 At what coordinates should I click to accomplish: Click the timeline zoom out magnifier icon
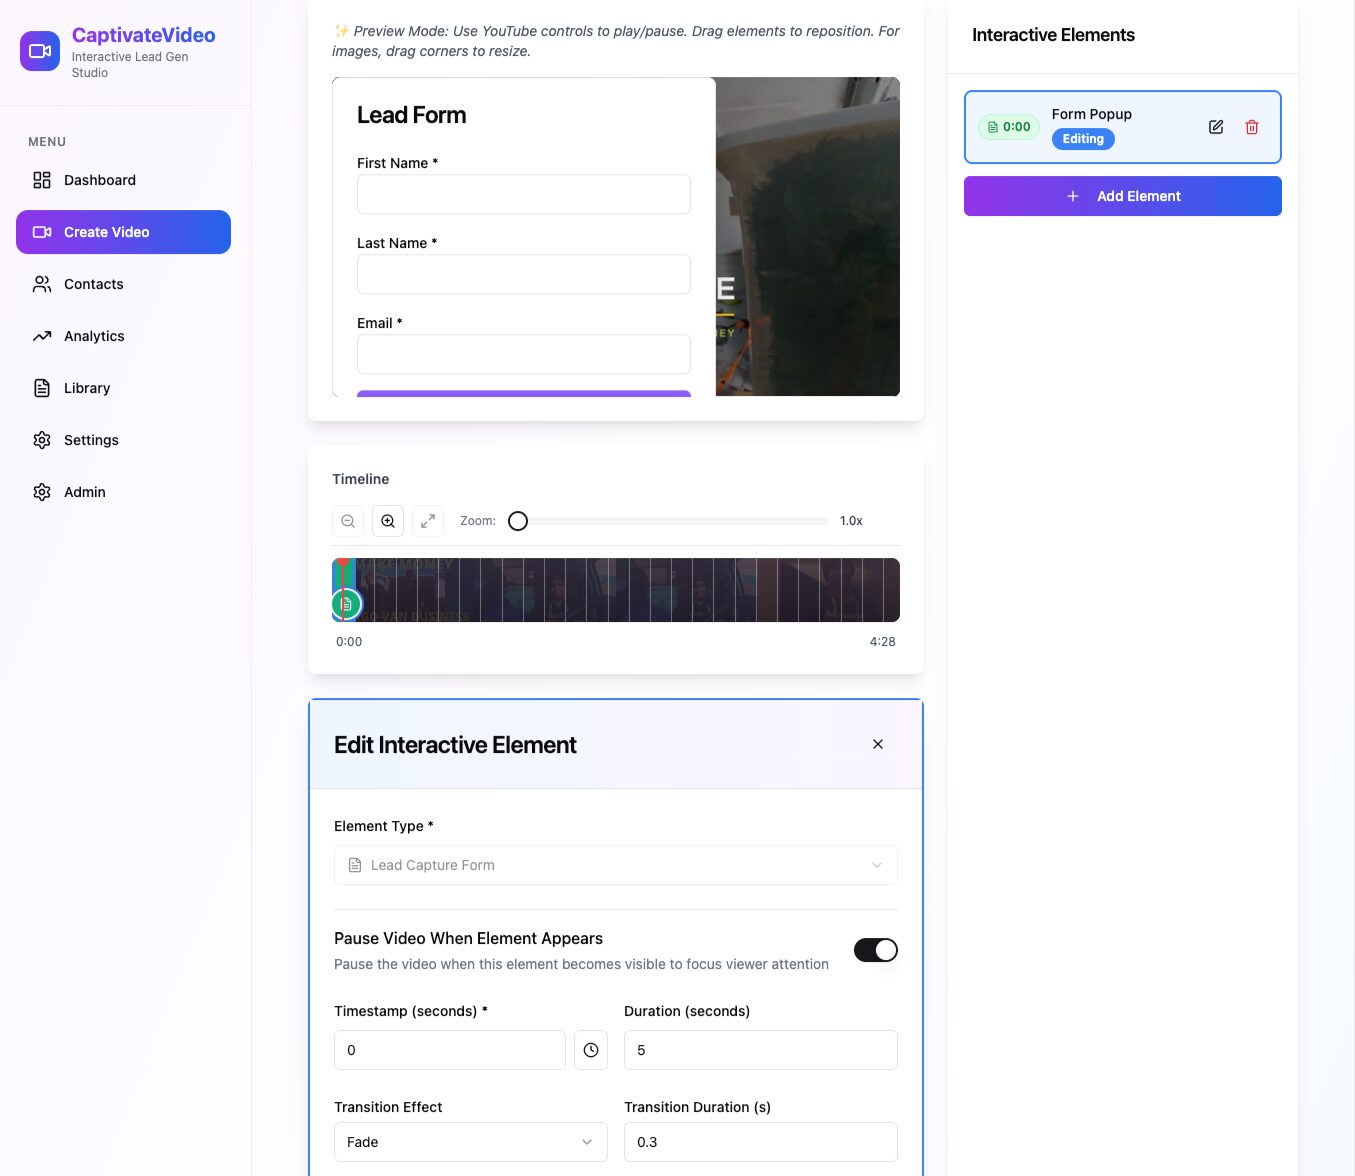(x=348, y=521)
